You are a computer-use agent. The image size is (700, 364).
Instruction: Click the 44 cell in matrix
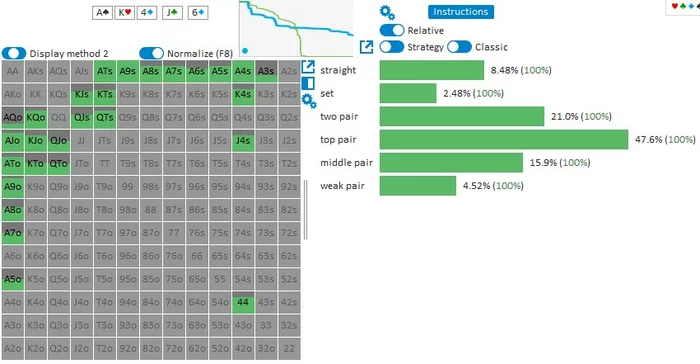tap(243, 302)
